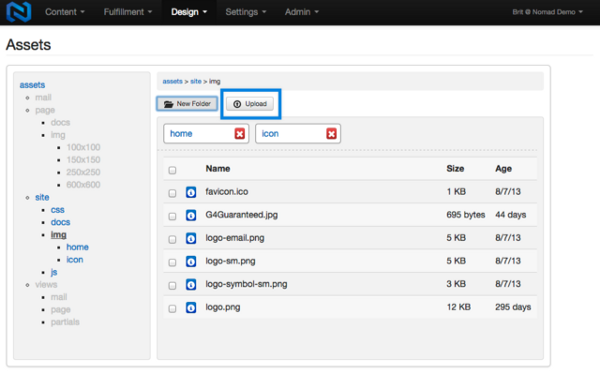Open the icon folder tile
The width and height of the screenshot is (600, 373).
(x=298, y=134)
